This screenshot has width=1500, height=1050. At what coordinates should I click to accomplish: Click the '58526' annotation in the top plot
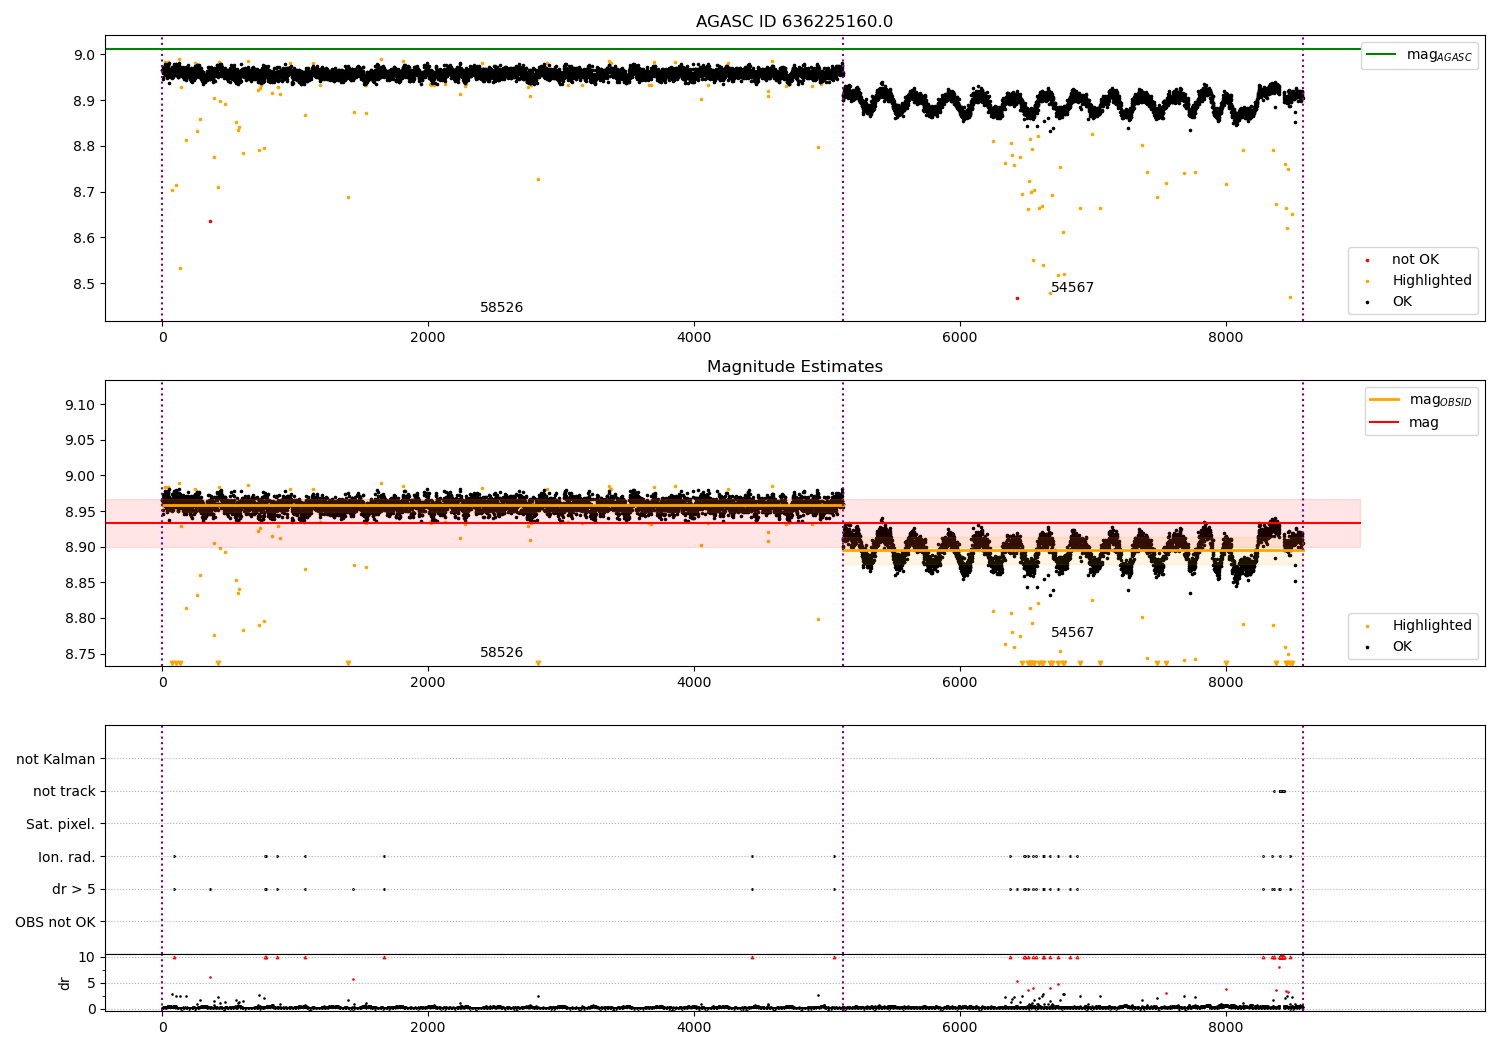[501, 307]
